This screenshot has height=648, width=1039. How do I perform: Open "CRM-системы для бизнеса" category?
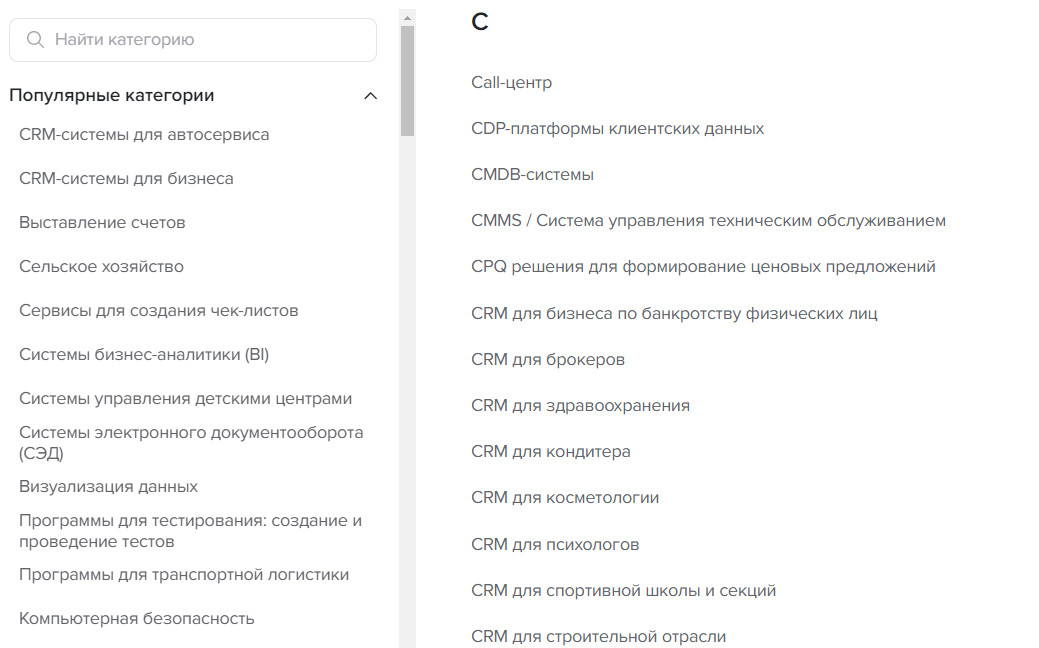tap(126, 178)
